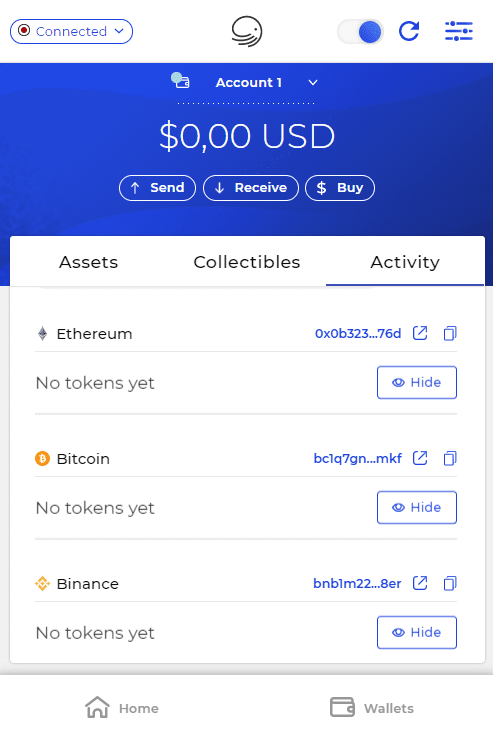
Task: Go to Wallets in bottom navigation
Action: tap(372, 708)
